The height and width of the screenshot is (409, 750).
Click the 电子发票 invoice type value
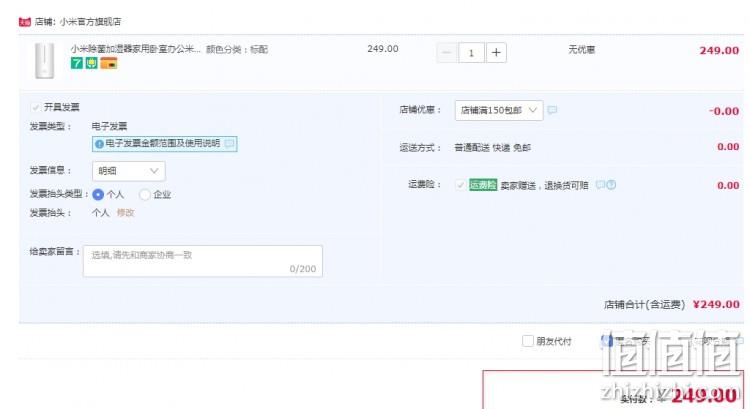(x=109, y=126)
